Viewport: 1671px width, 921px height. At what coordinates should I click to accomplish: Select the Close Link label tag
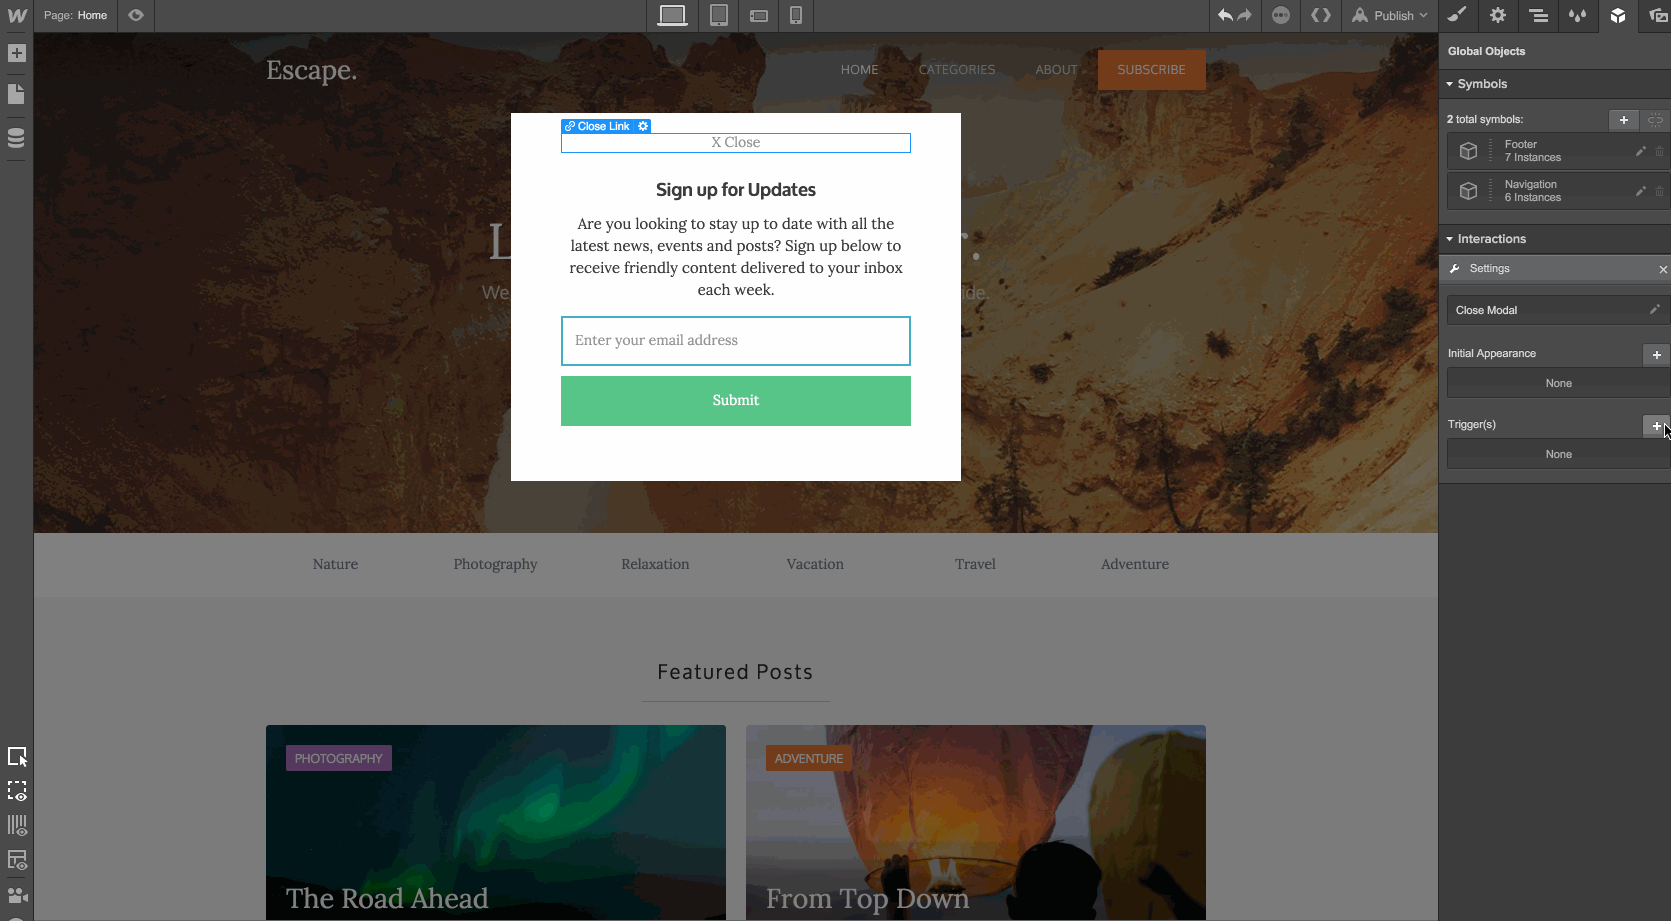[598, 126]
